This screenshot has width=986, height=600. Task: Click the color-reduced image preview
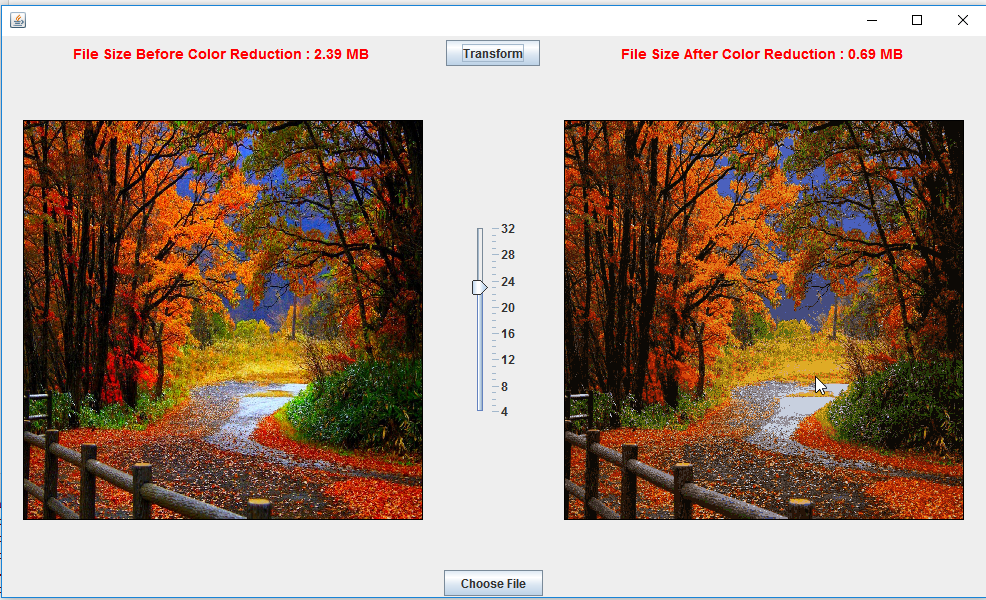pos(763,318)
